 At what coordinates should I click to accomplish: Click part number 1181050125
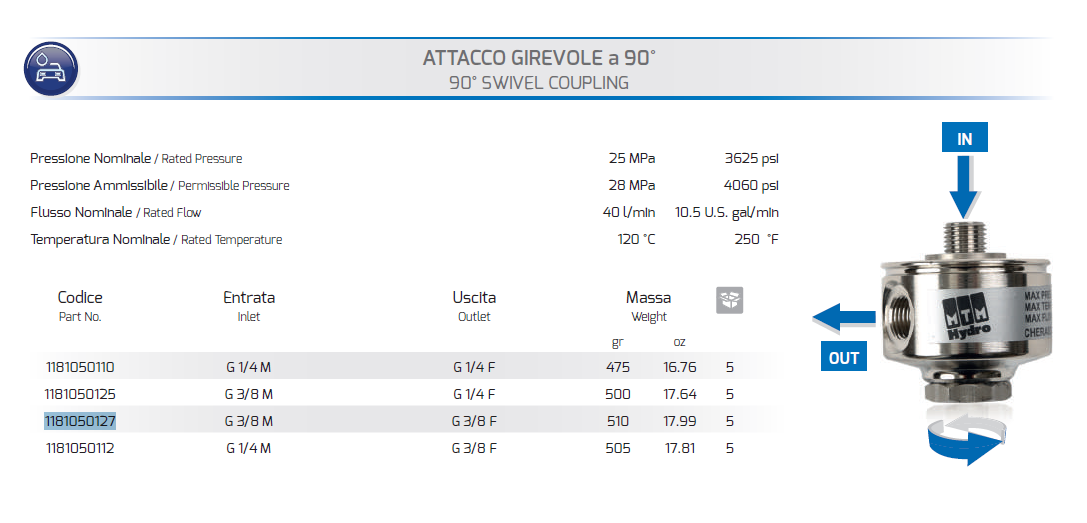pos(79,394)
